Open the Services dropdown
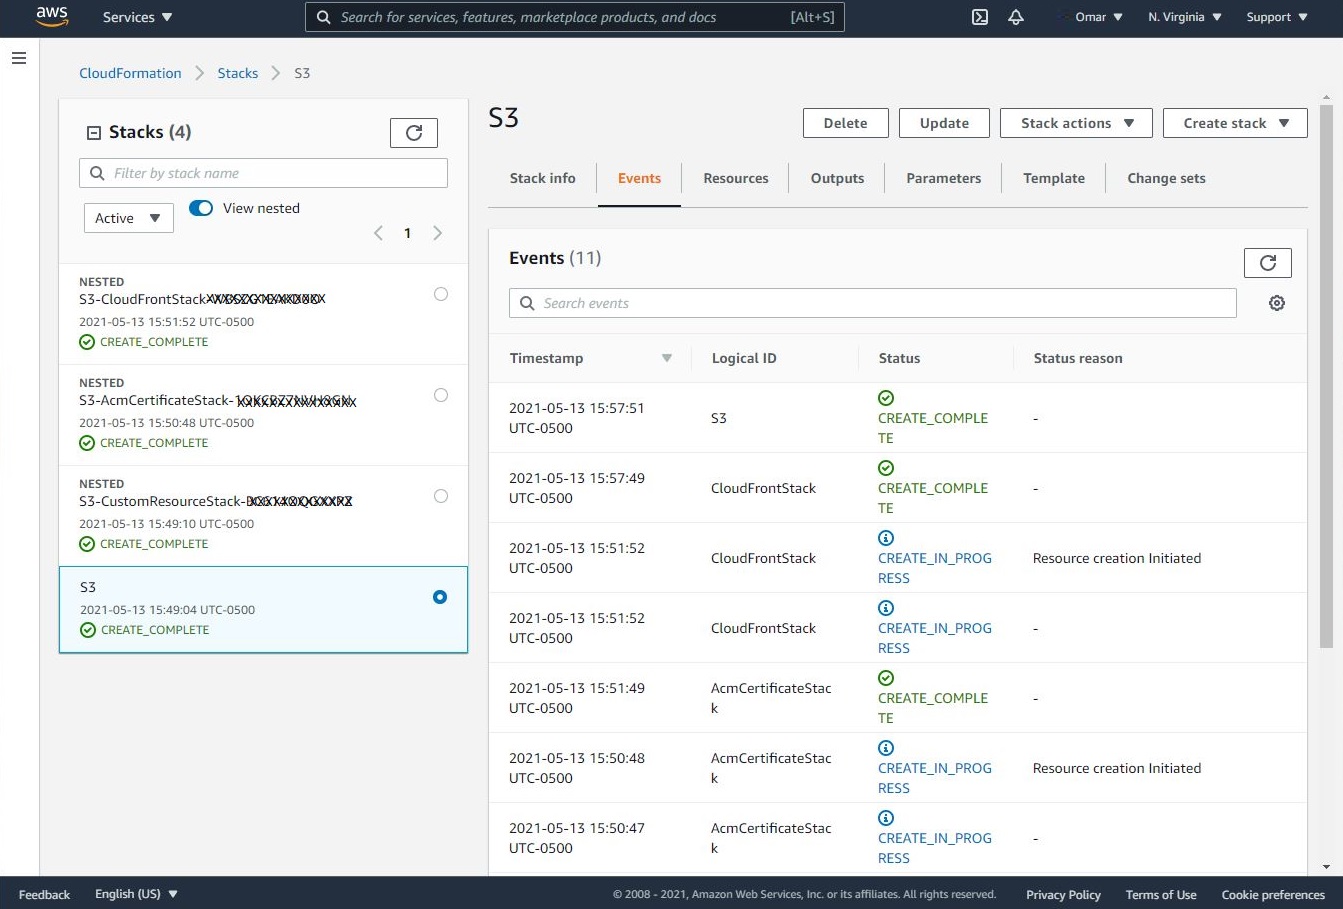Viewport: 1343px width, 909px height. point(138,17)
